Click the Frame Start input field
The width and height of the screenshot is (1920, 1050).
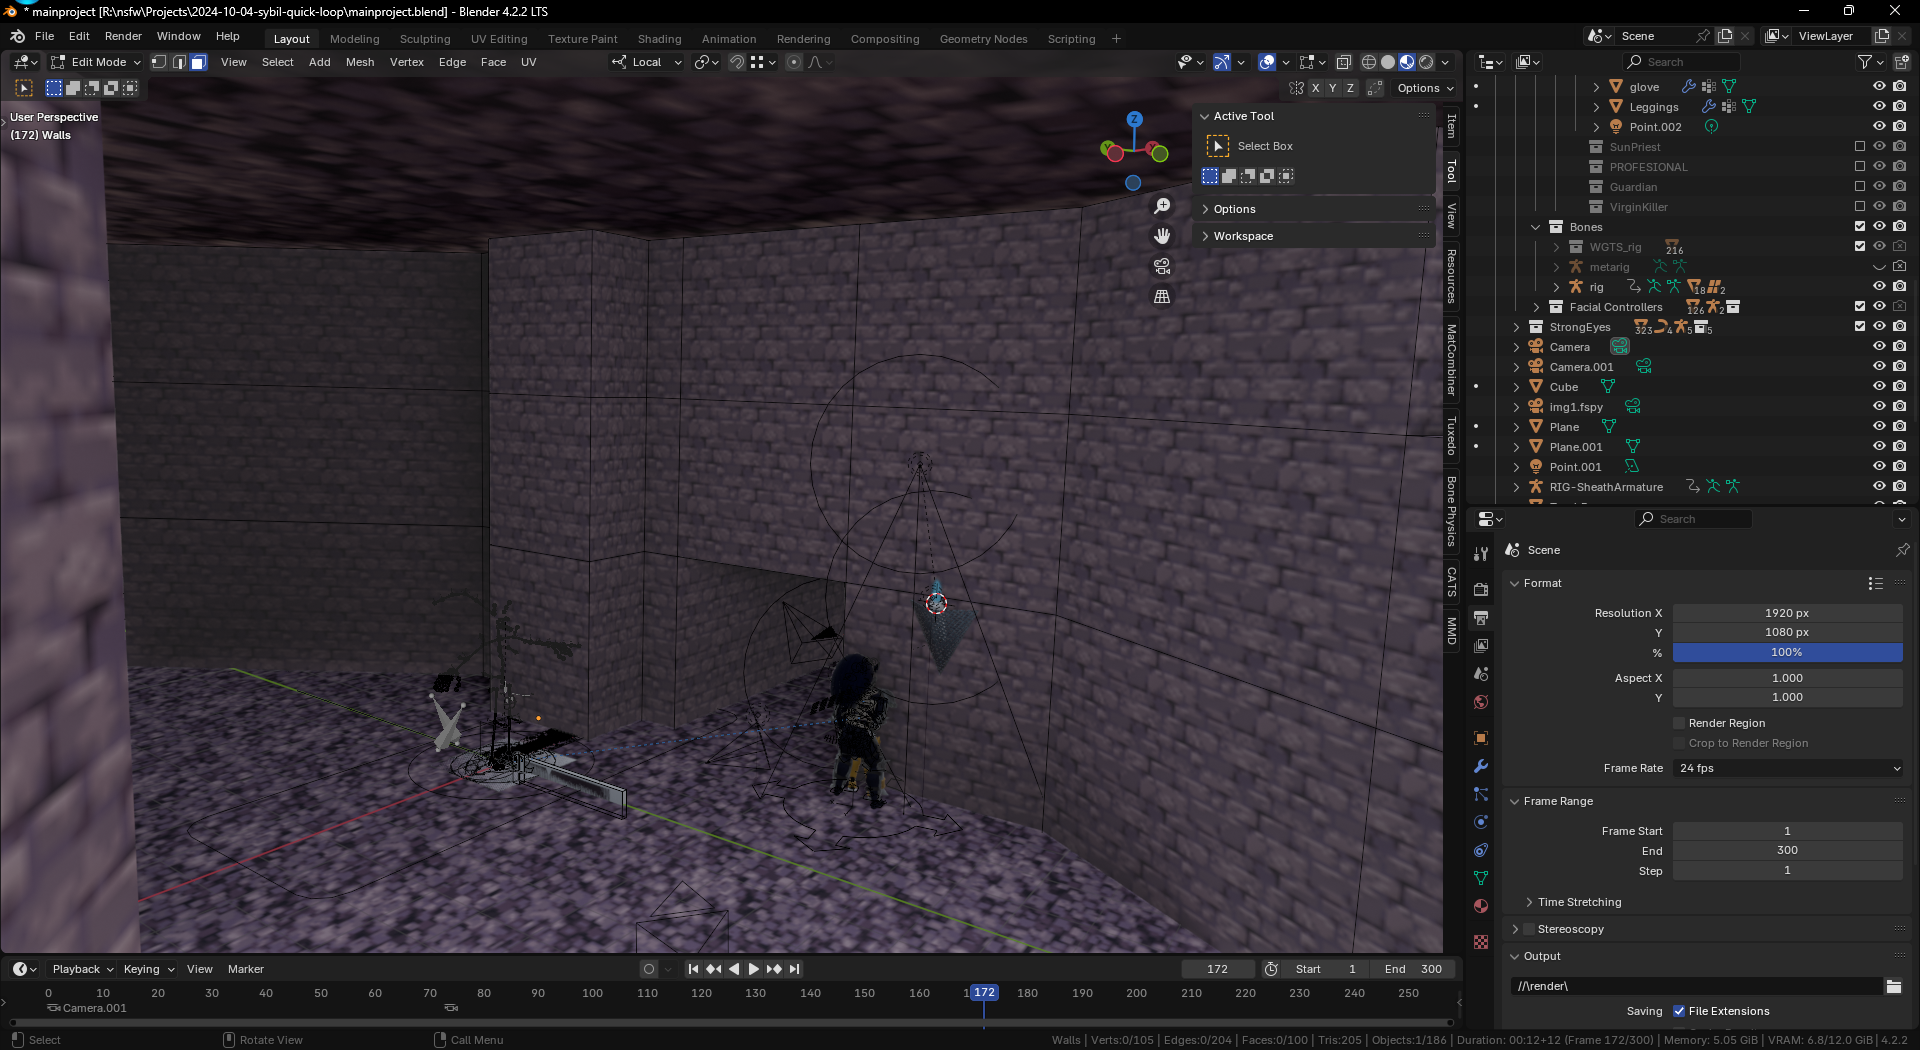pyautogui.click(x=1787, y=831)
